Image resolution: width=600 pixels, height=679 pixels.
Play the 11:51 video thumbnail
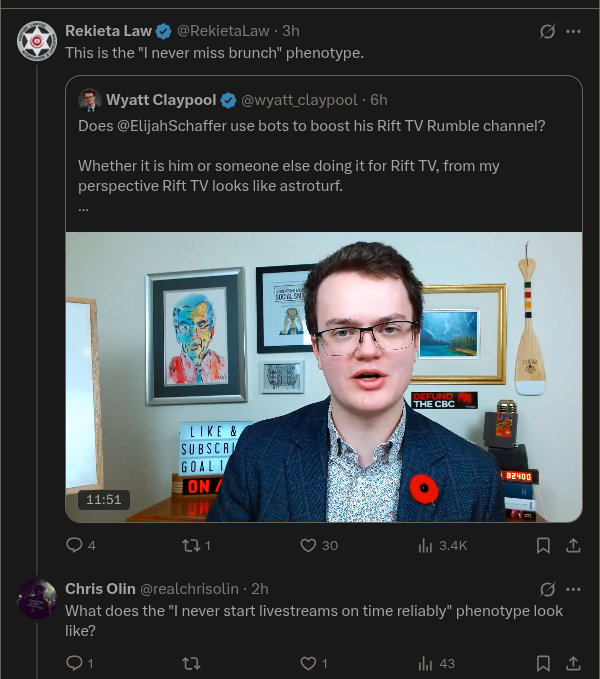pos(324,377)
